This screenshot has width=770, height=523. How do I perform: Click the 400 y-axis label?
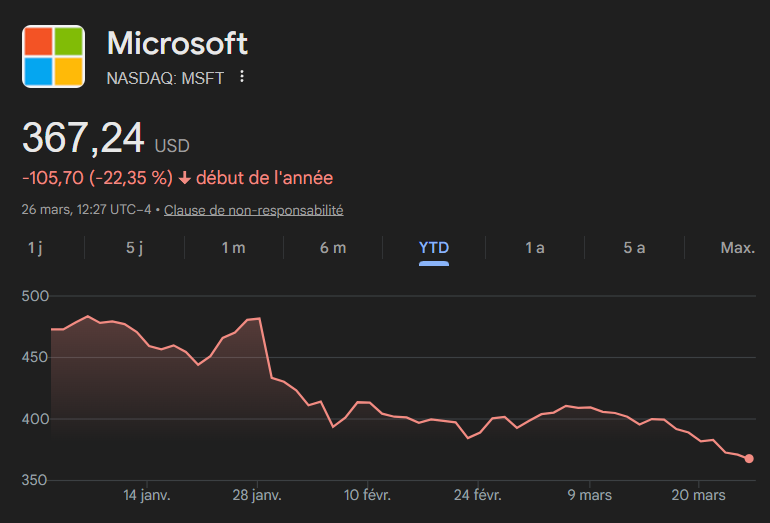[35, 419]
